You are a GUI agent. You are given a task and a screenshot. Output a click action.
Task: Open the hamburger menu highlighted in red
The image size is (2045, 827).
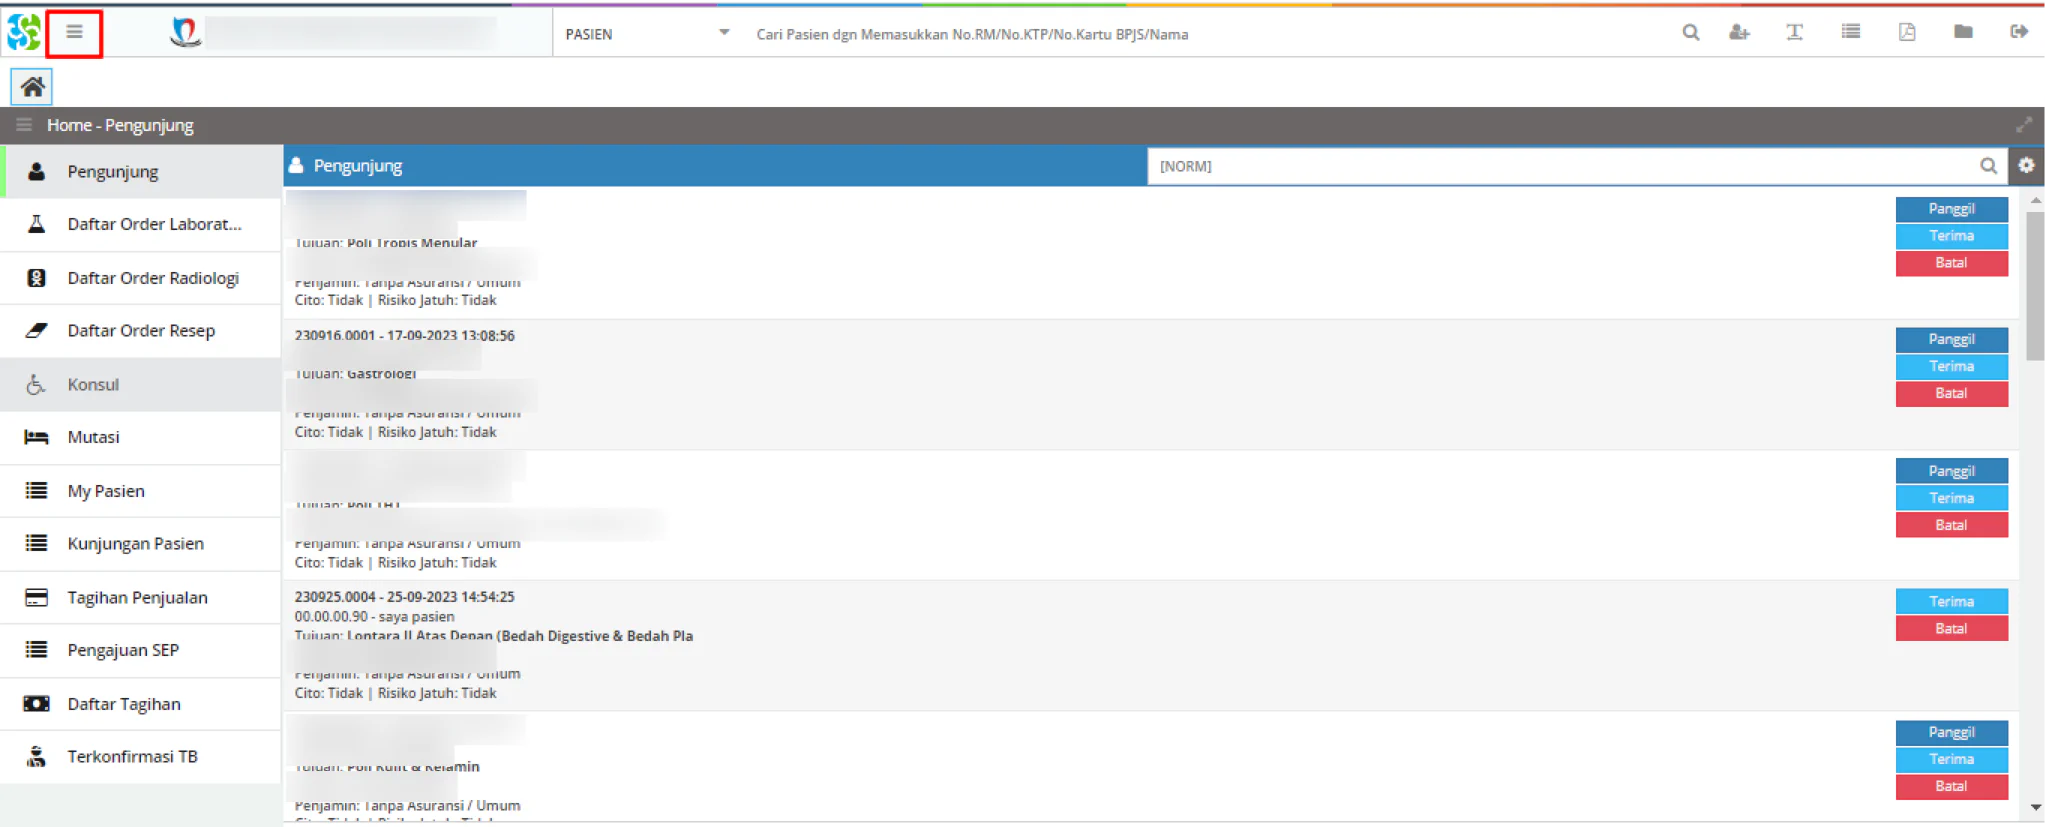coord(74,33)
